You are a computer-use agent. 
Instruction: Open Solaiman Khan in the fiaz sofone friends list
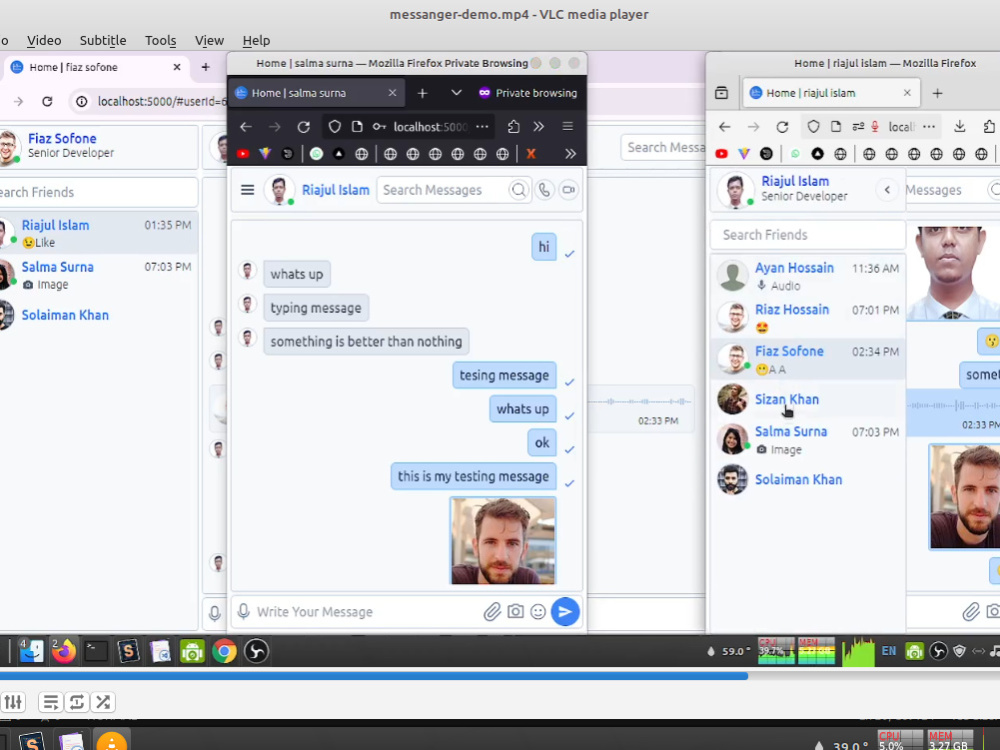pos(98,315)
